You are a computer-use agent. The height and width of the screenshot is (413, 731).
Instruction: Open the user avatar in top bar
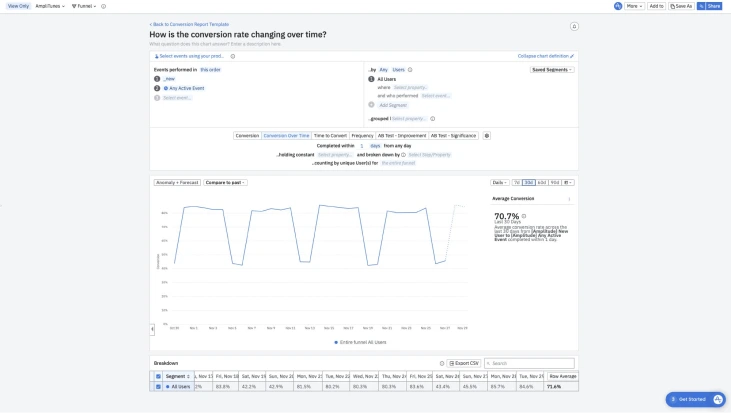(618, 6)
